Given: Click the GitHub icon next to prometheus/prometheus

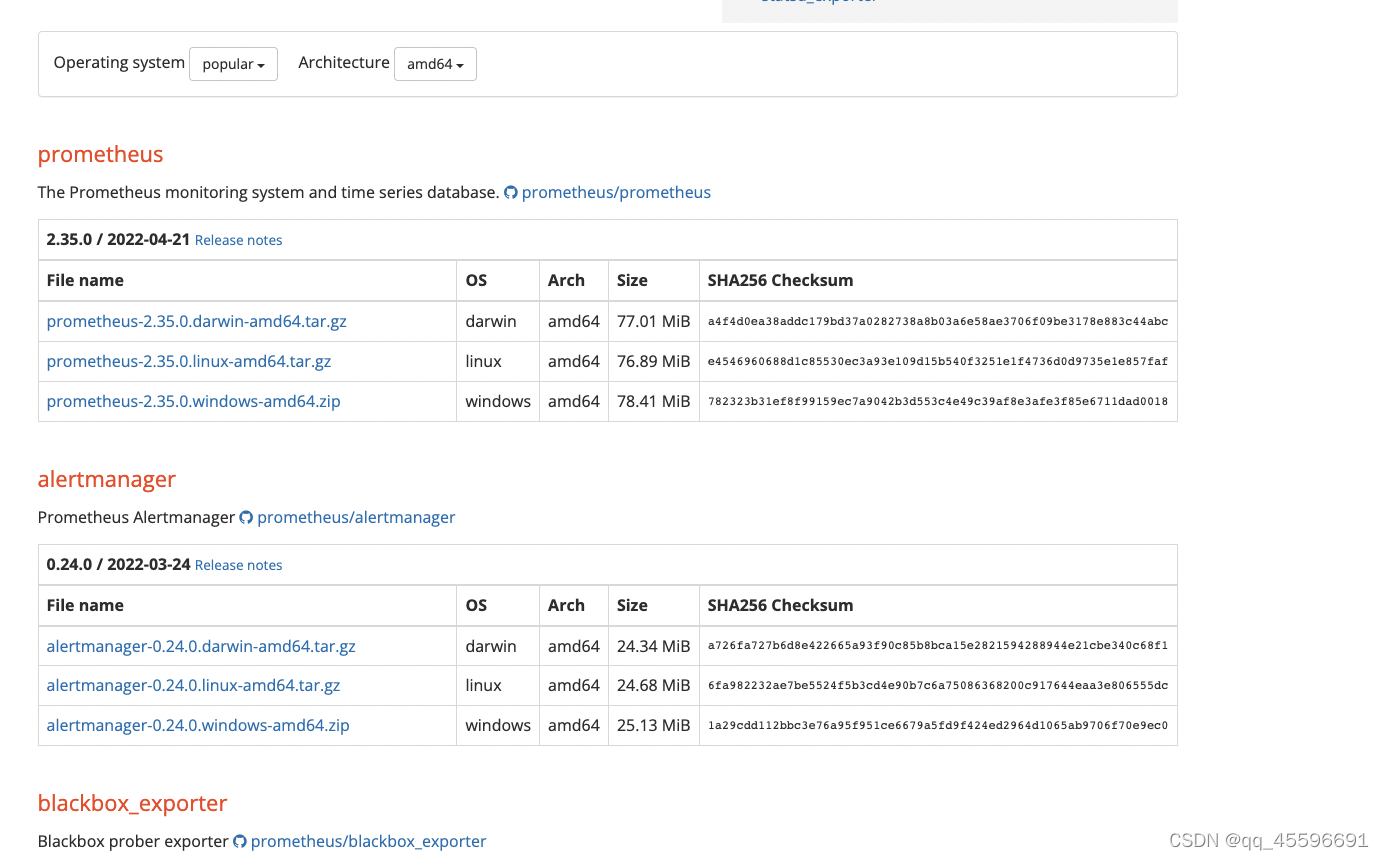Looking at the screenshot, I should (x=511, y=192).
